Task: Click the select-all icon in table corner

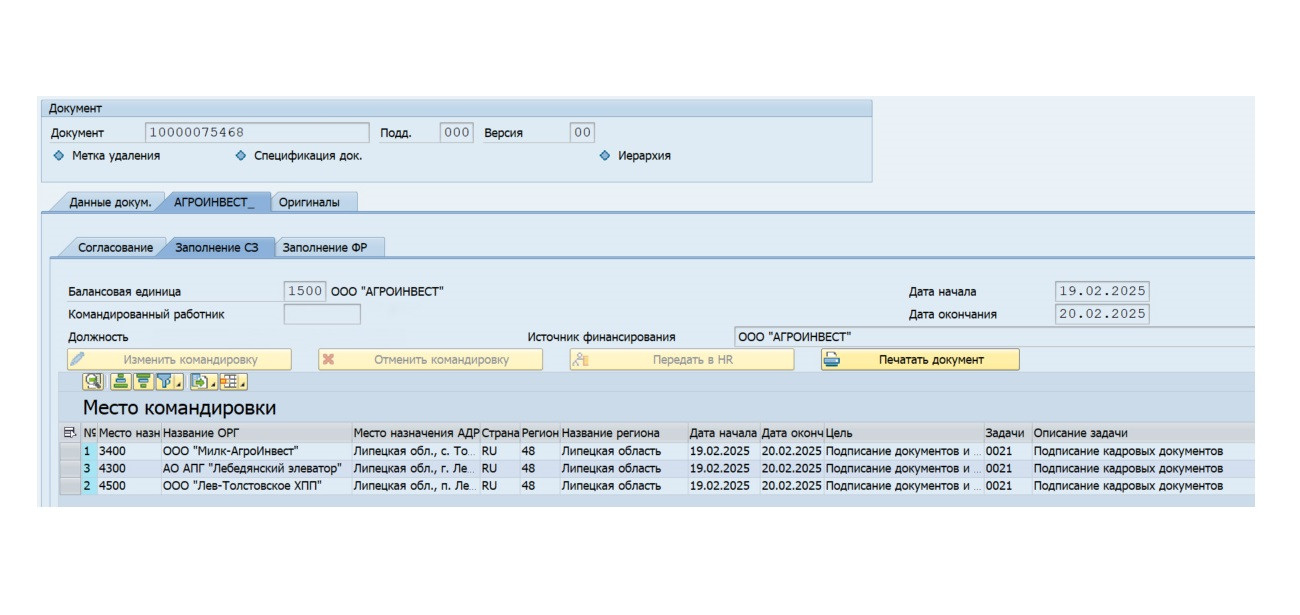Action: (x=69, y=433)
